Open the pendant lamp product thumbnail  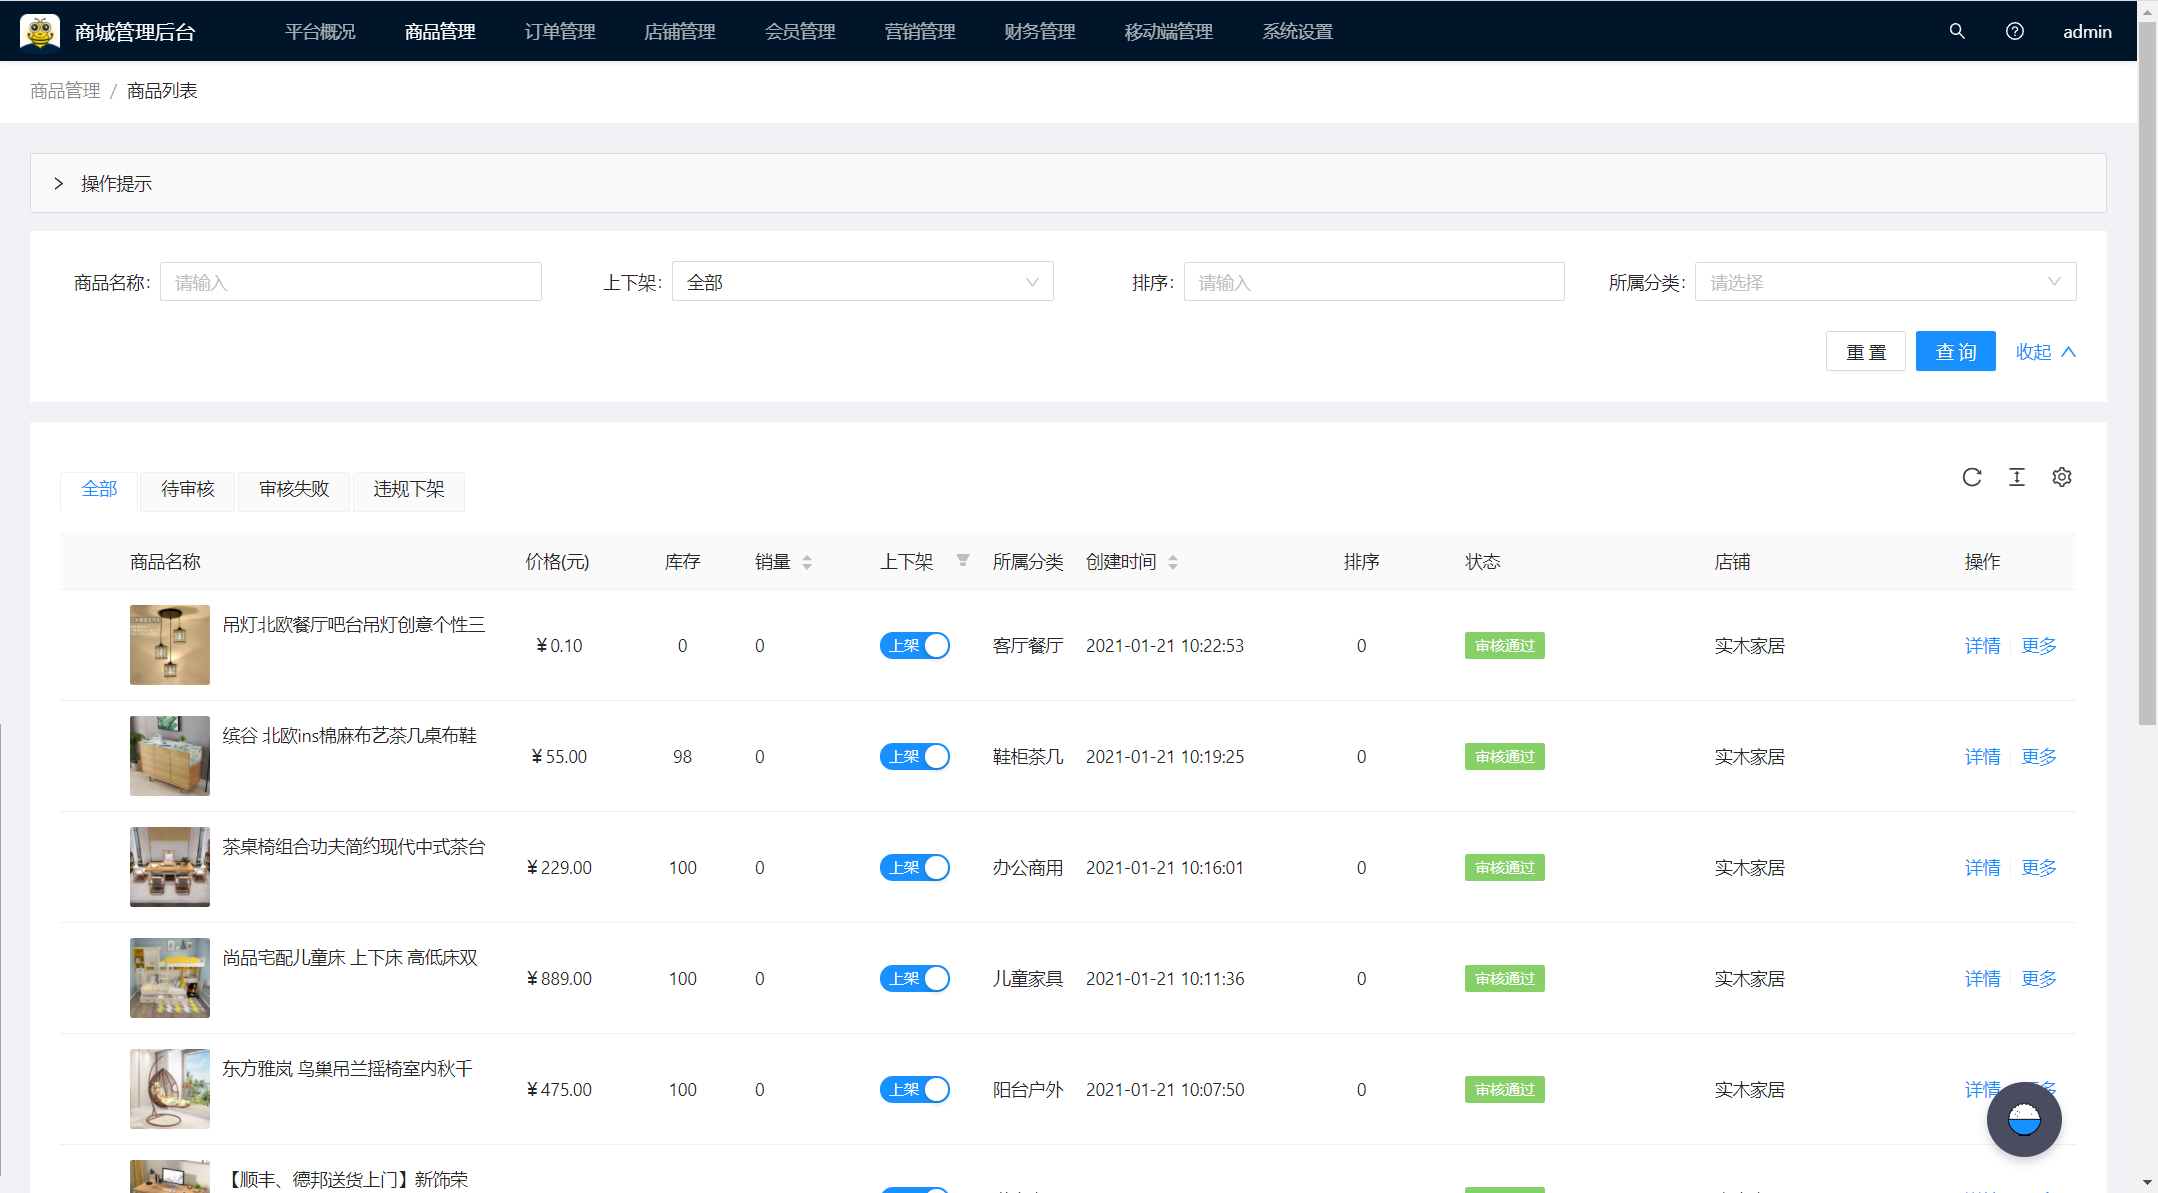coord(170,645)
